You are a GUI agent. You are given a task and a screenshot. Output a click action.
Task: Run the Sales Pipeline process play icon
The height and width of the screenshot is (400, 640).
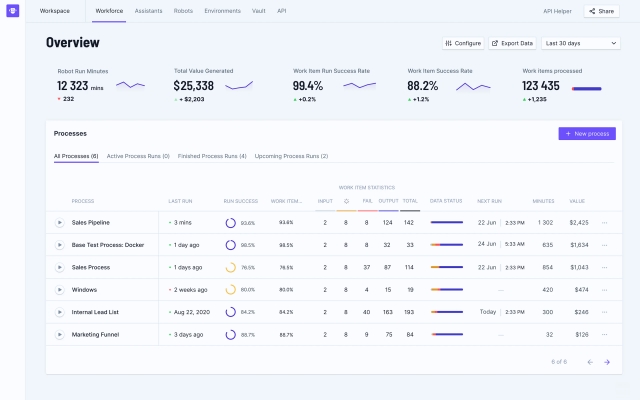[x=59, y=222]
